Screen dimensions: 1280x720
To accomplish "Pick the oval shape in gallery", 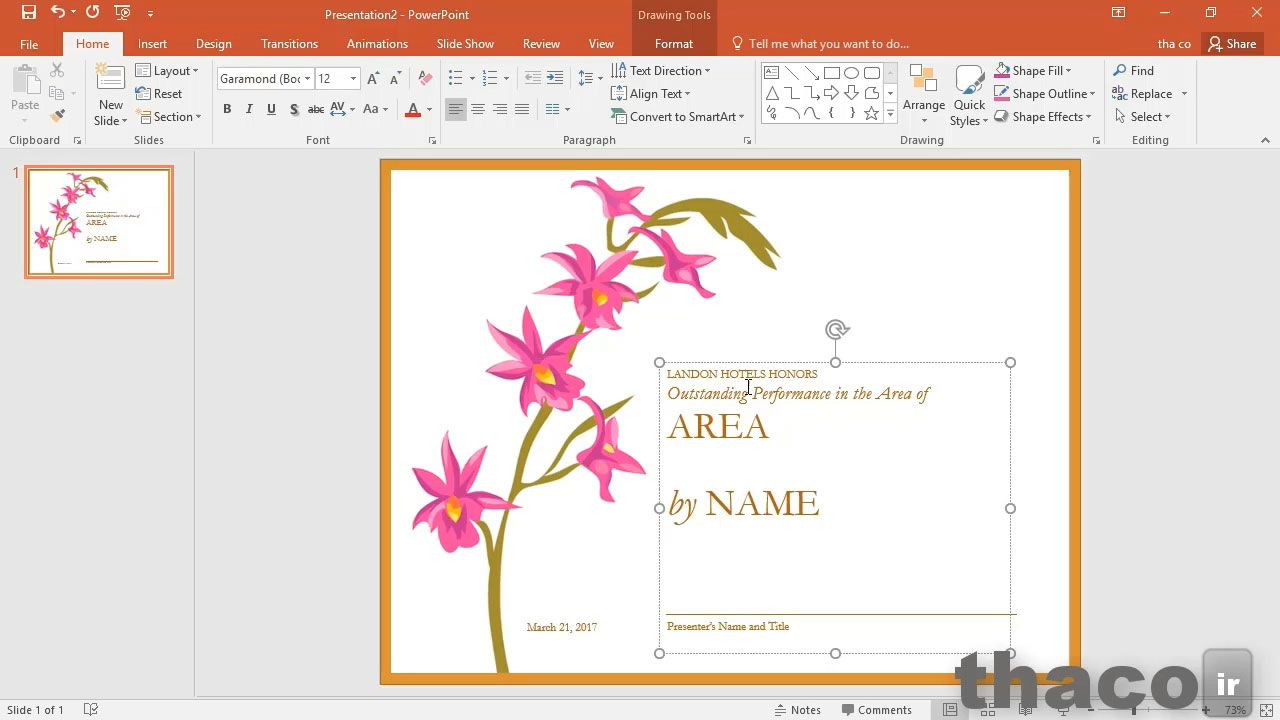I will tap(851, 73).
